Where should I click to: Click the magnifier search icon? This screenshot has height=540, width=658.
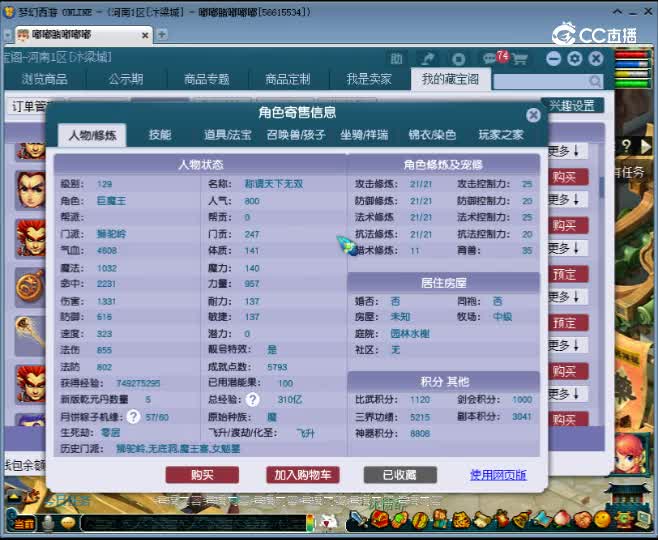pos(594,81)
